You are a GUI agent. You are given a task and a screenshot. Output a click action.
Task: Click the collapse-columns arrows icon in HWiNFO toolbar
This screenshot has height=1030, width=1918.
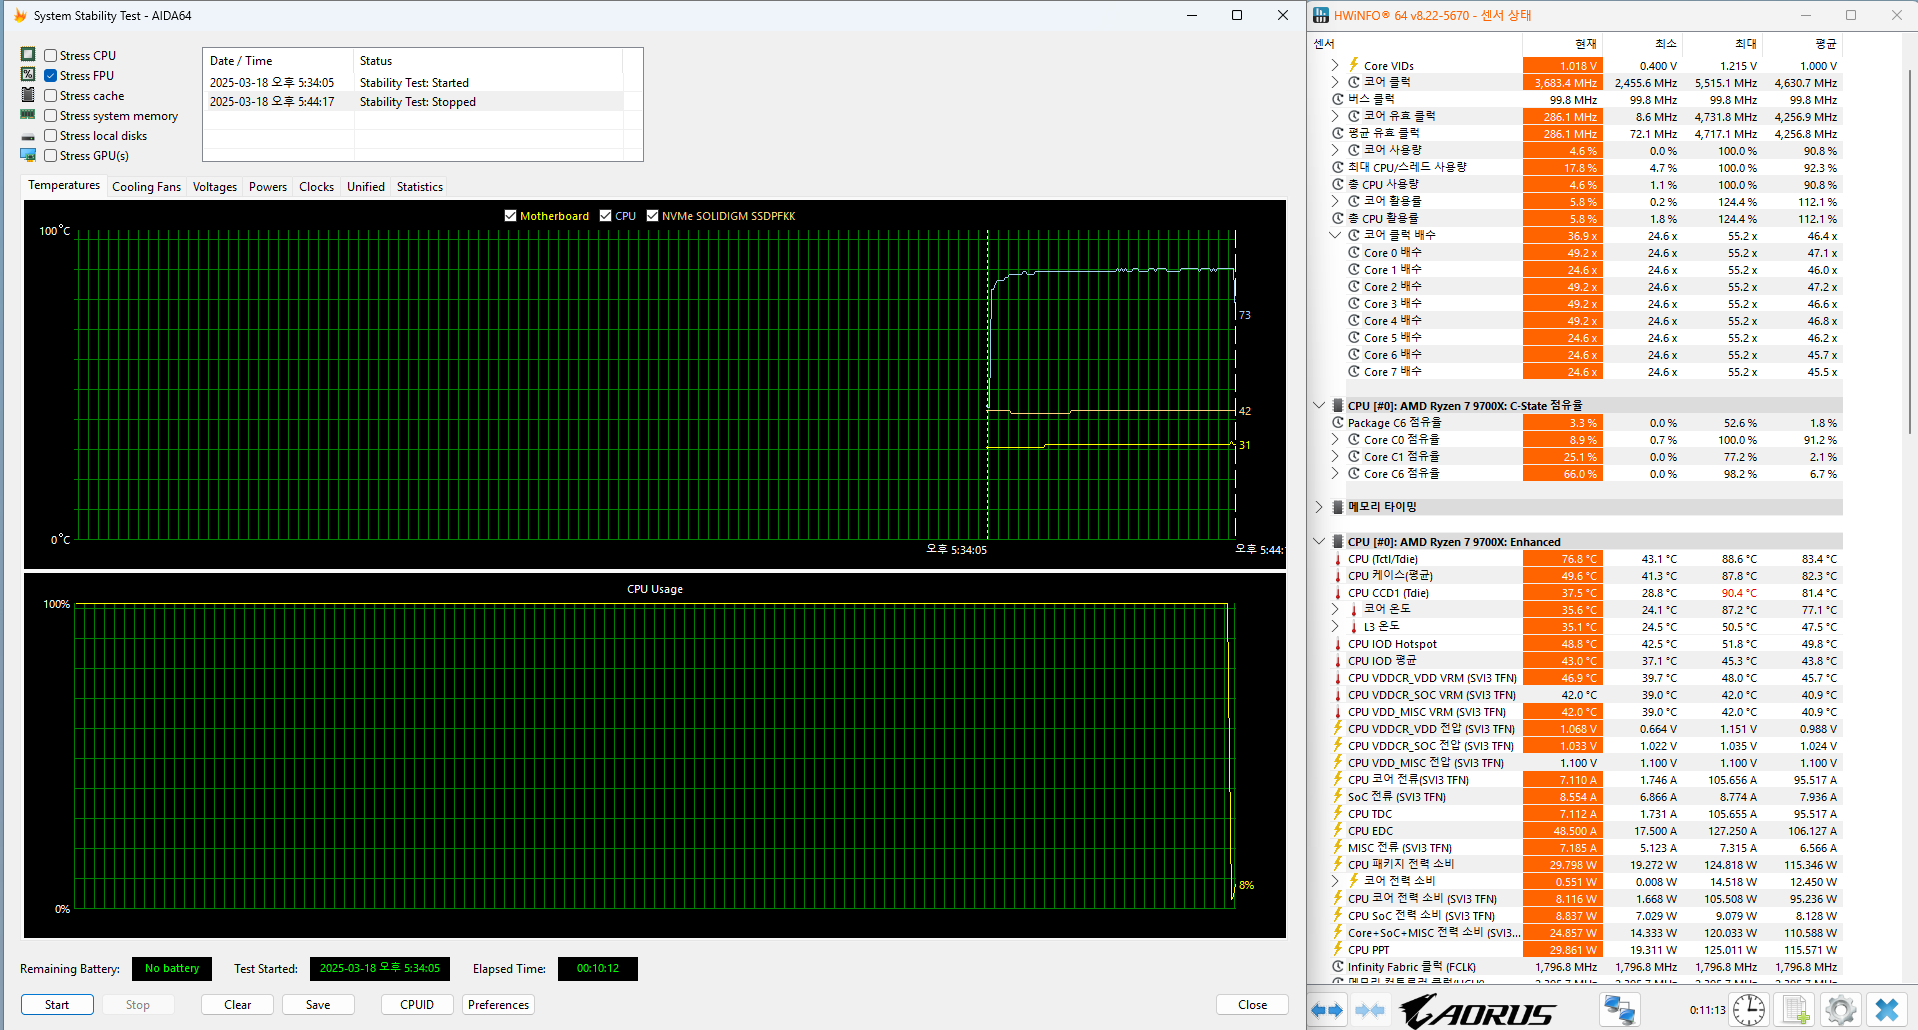tap(1370, 1010)
